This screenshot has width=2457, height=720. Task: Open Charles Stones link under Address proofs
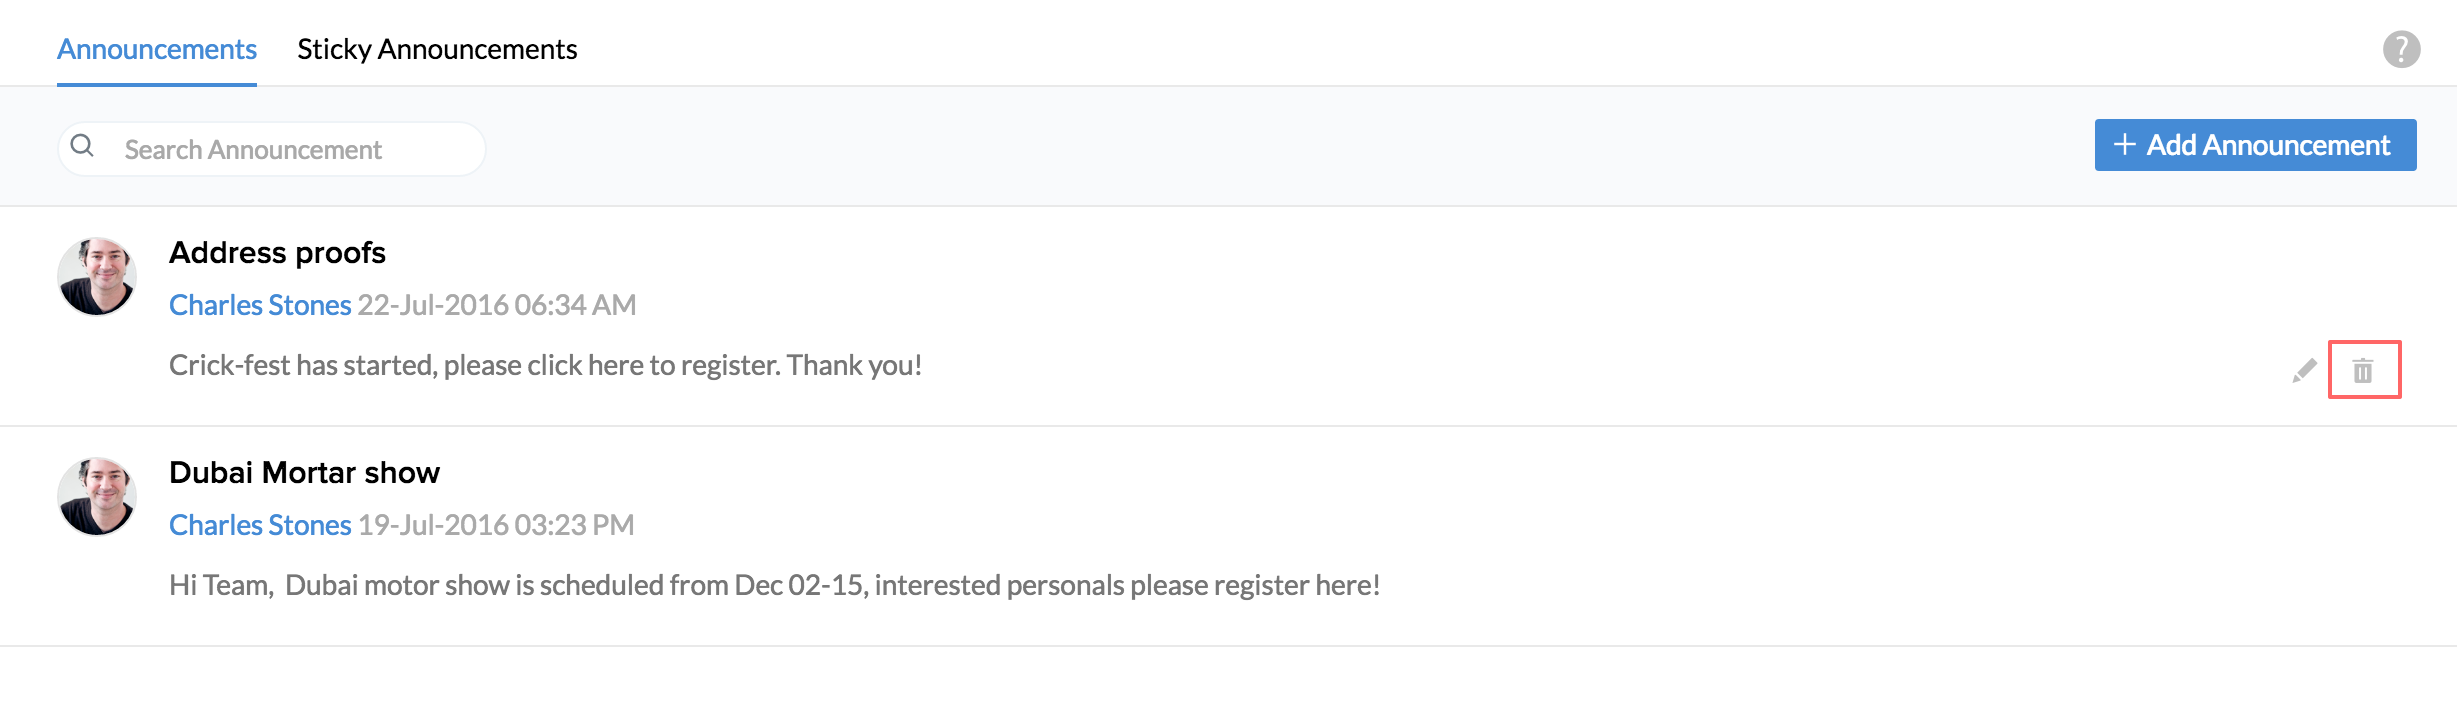point(260,305)
